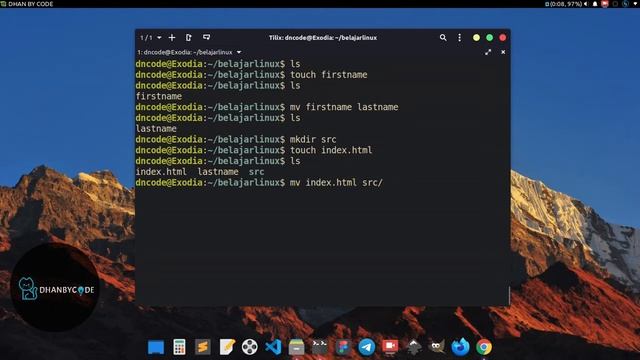Screen dimensions: 640x360
Task: Click the Tilix window title bar text
Action: [x=322, y=38]
